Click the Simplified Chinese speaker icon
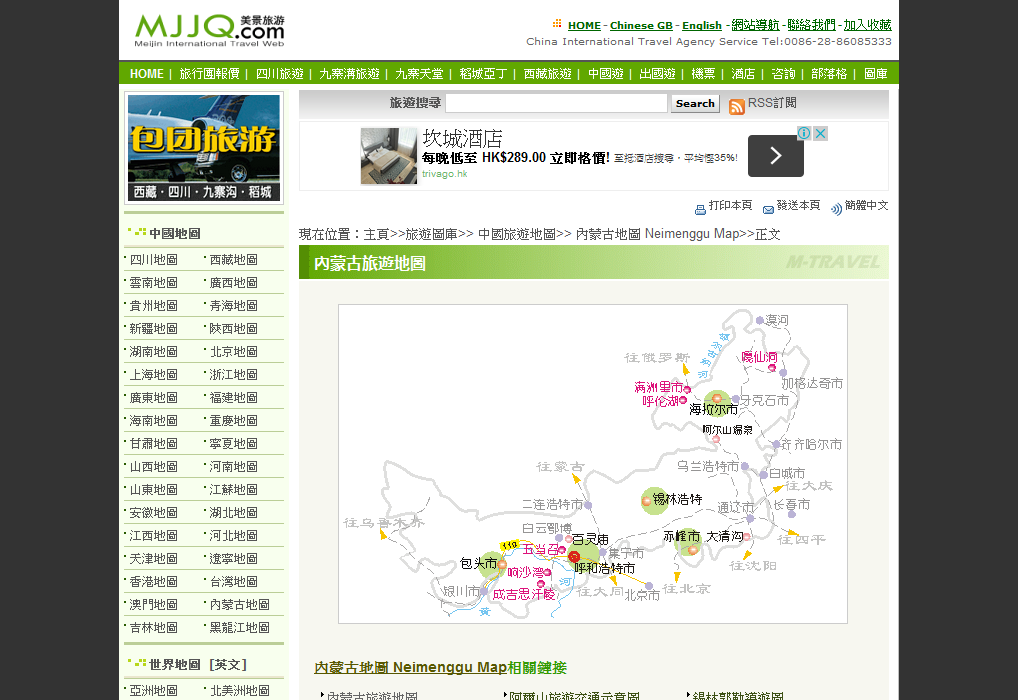1018x700 pixels. pyautogui.click(x=836, y=210)
